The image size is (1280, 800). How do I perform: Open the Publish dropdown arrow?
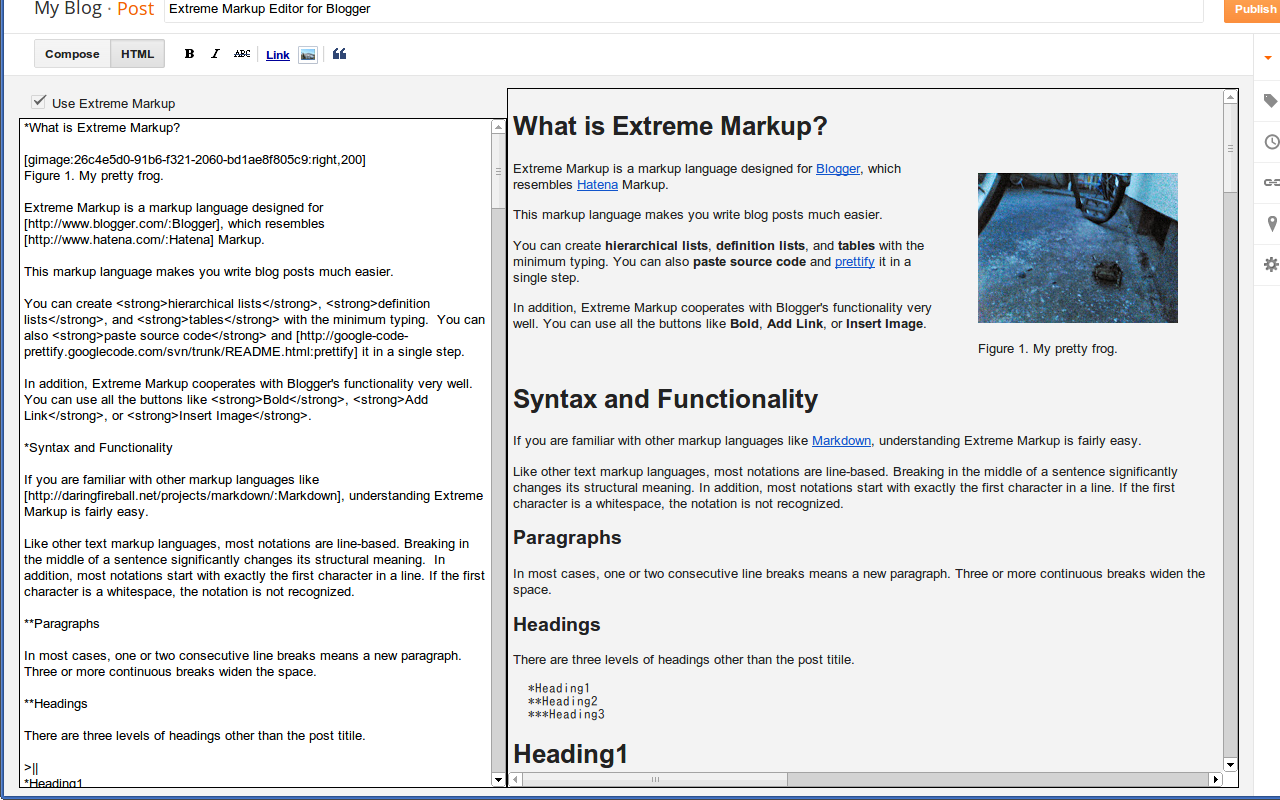pos(1266,57)
